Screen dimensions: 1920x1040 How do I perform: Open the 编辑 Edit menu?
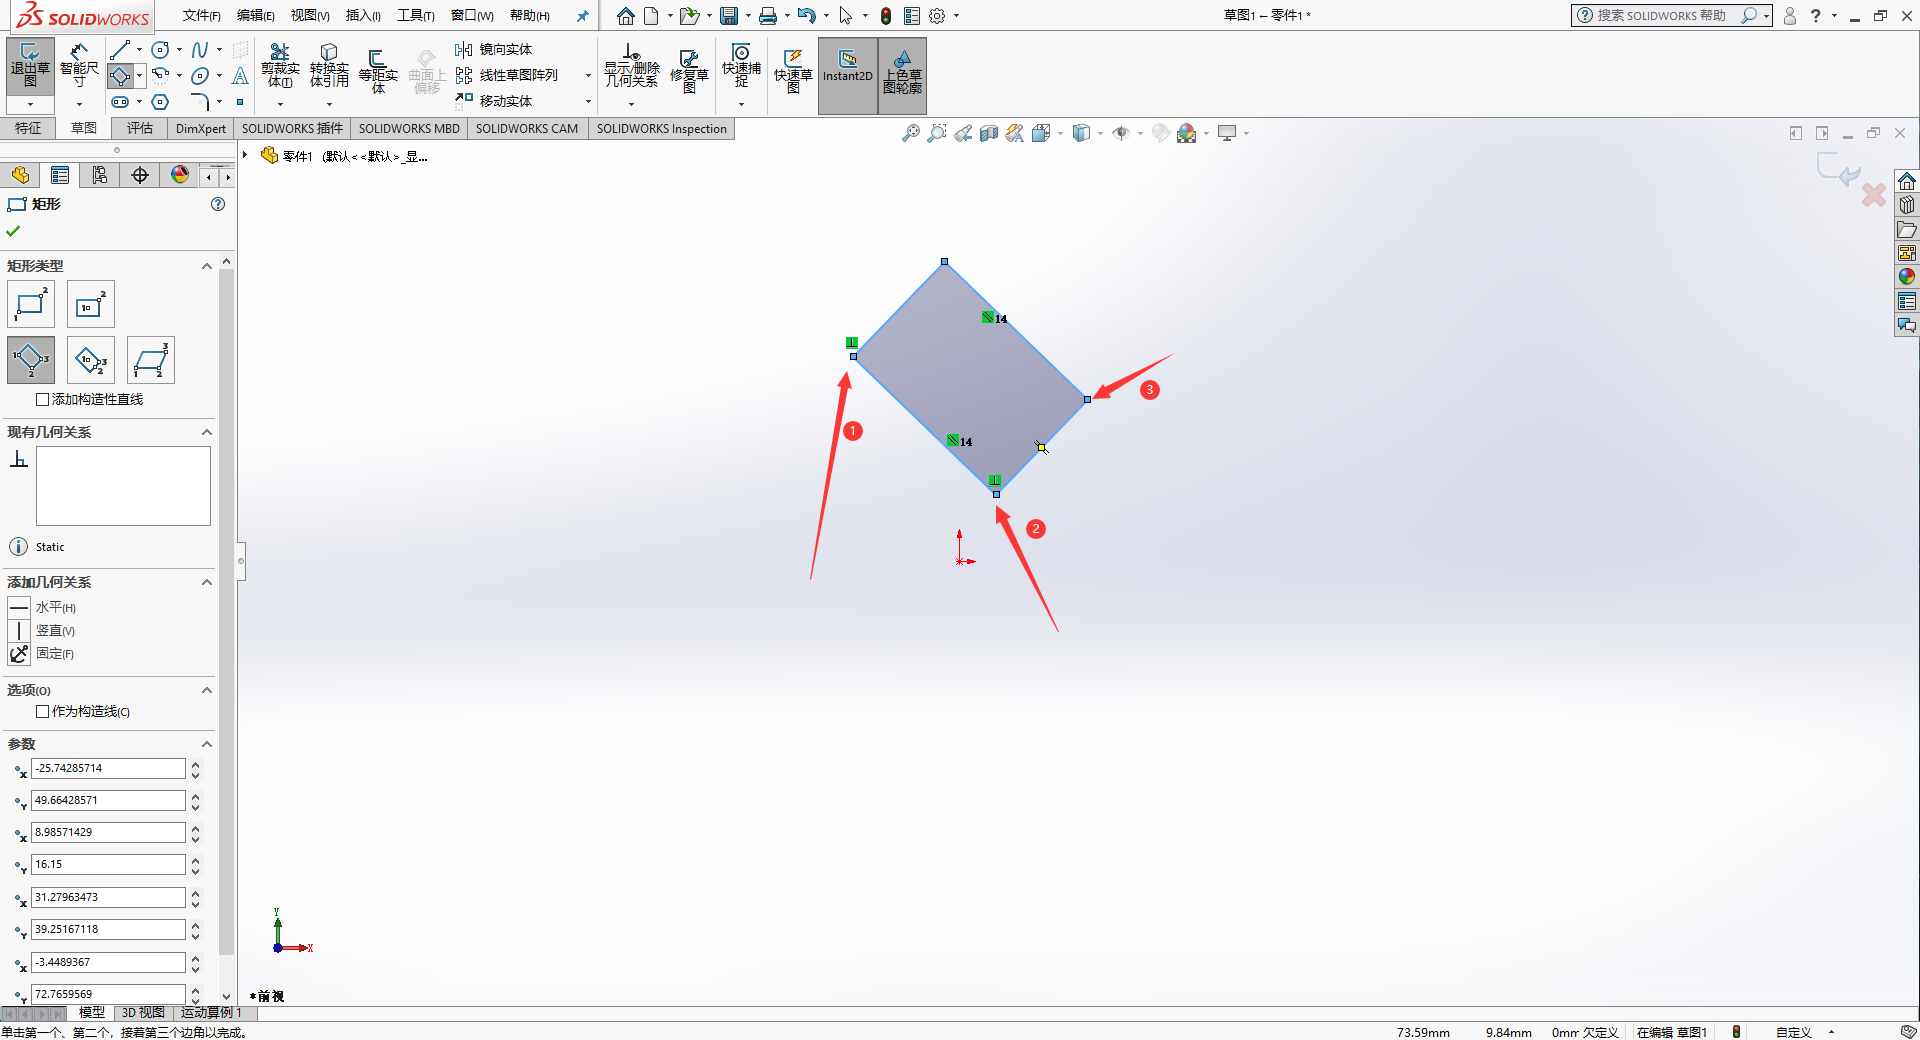(x=255, y=15)
